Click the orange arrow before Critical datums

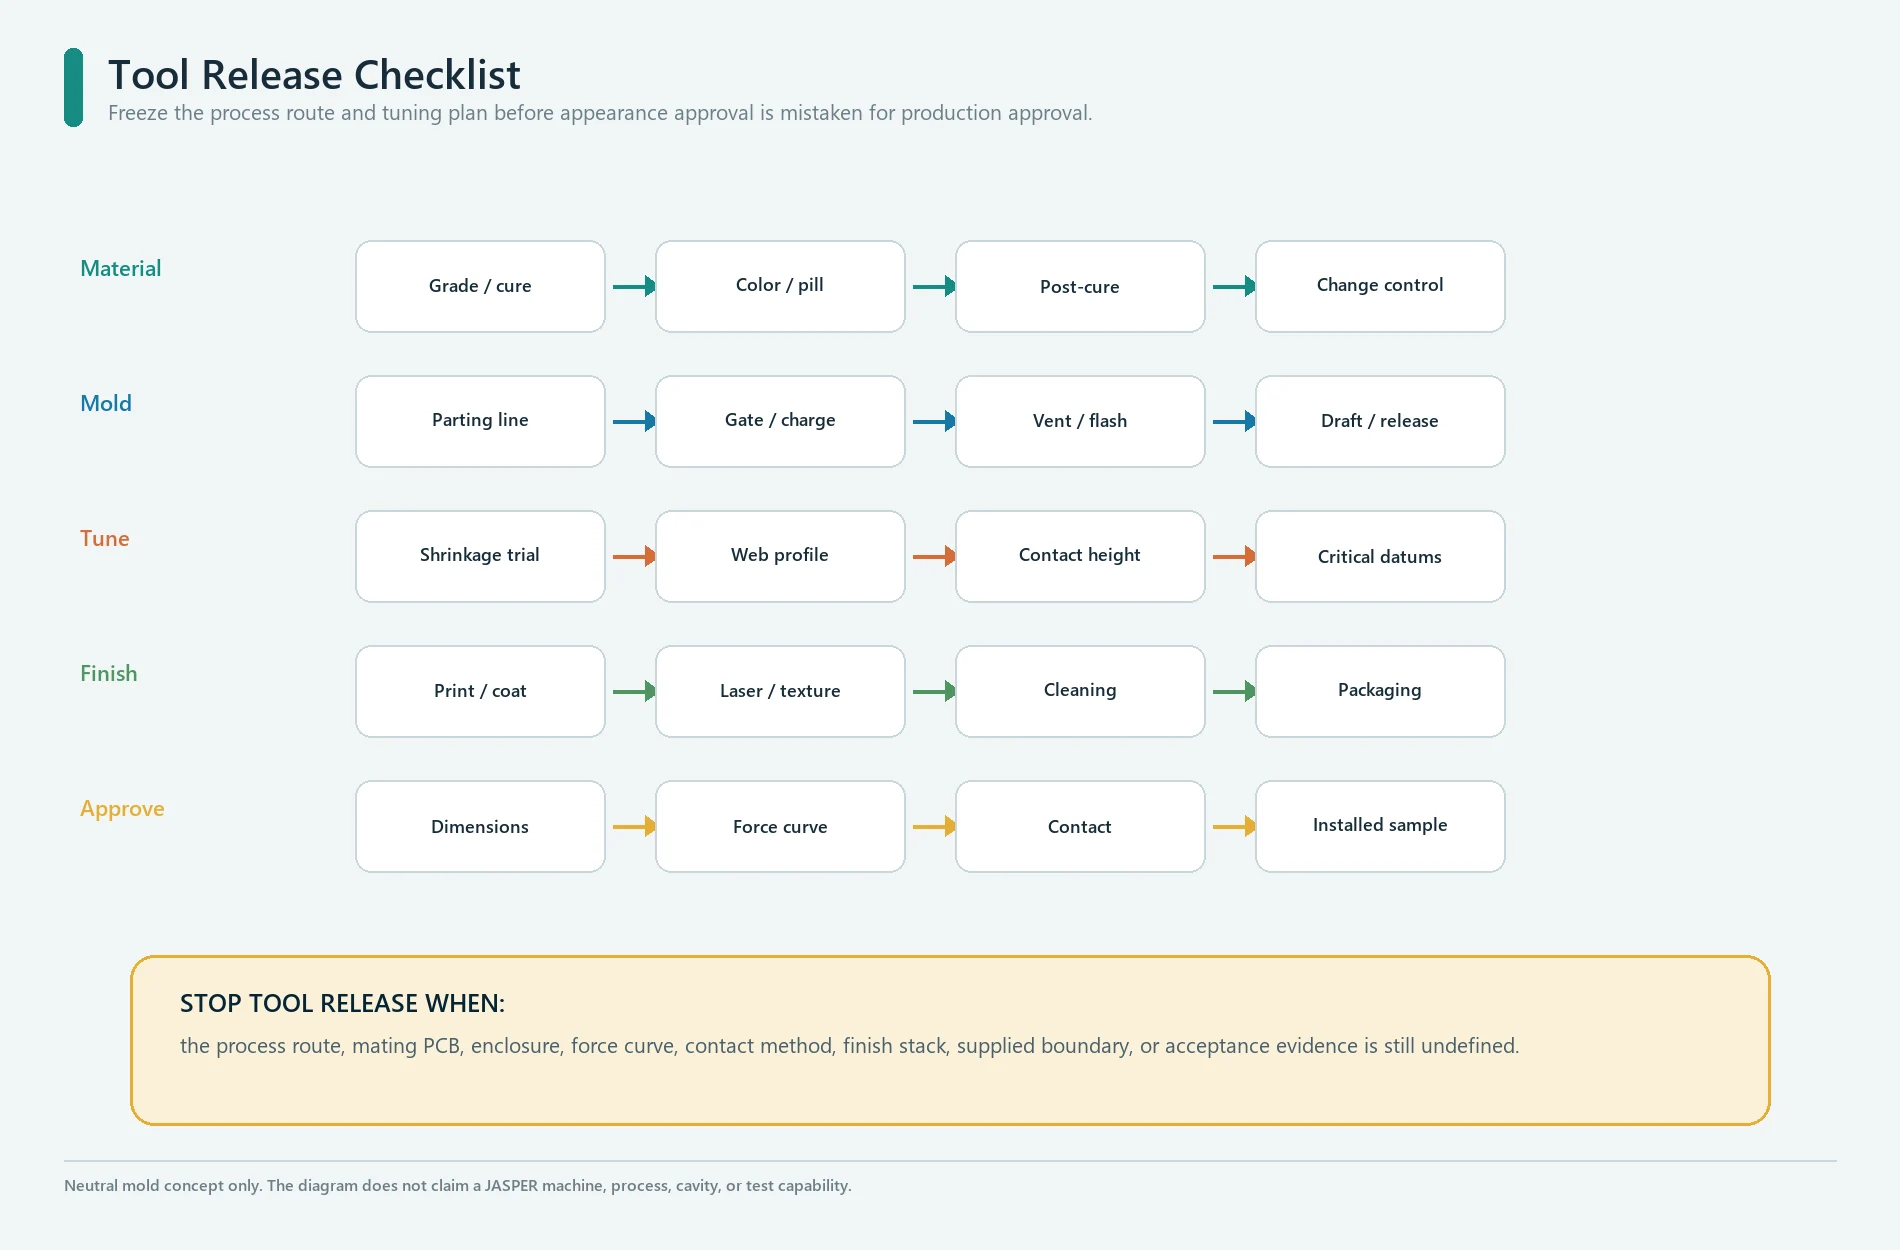(x=1234, y=557)
